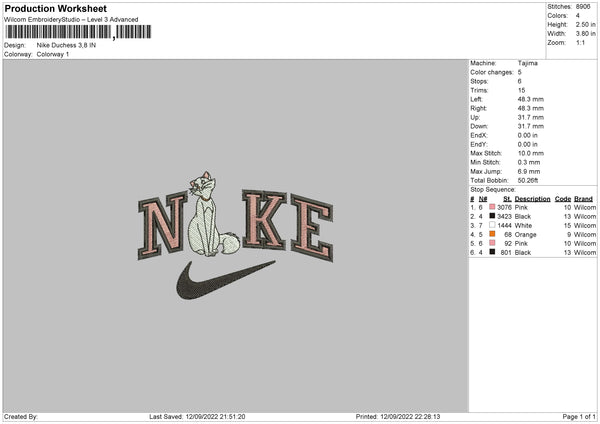Click the 'Stops:' label
Viewport: 600px width, 424px height.
pyautogui.click(x=479, y=81)
